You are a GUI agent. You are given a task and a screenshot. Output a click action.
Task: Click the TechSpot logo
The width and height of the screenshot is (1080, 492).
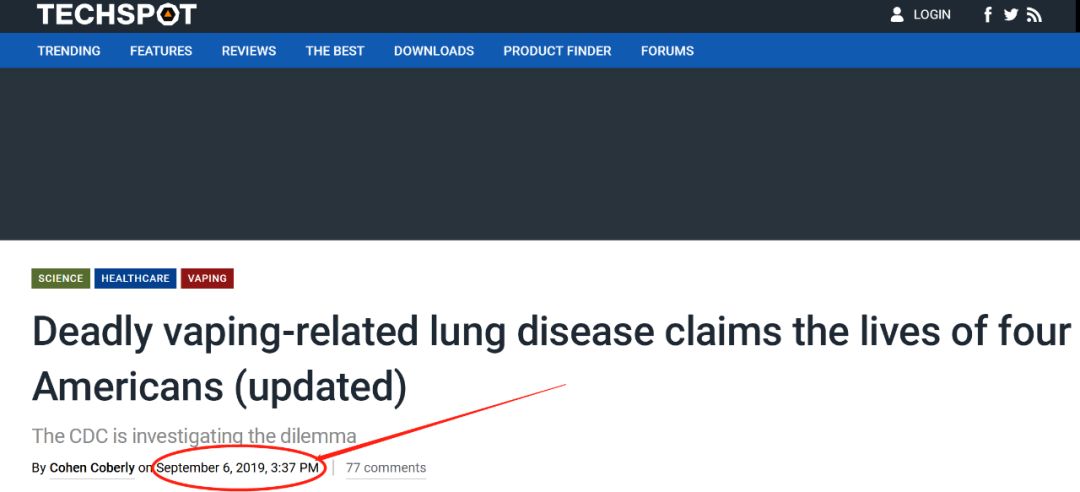click(116, 14)
